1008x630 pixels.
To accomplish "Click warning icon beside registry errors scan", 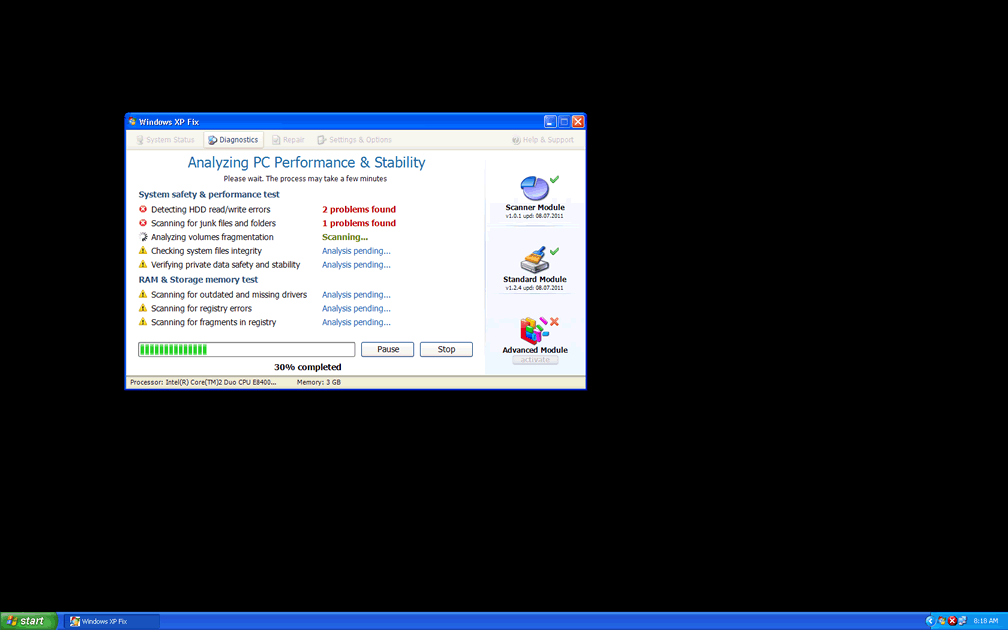I will pyautogui.click(x=143, y=309).
